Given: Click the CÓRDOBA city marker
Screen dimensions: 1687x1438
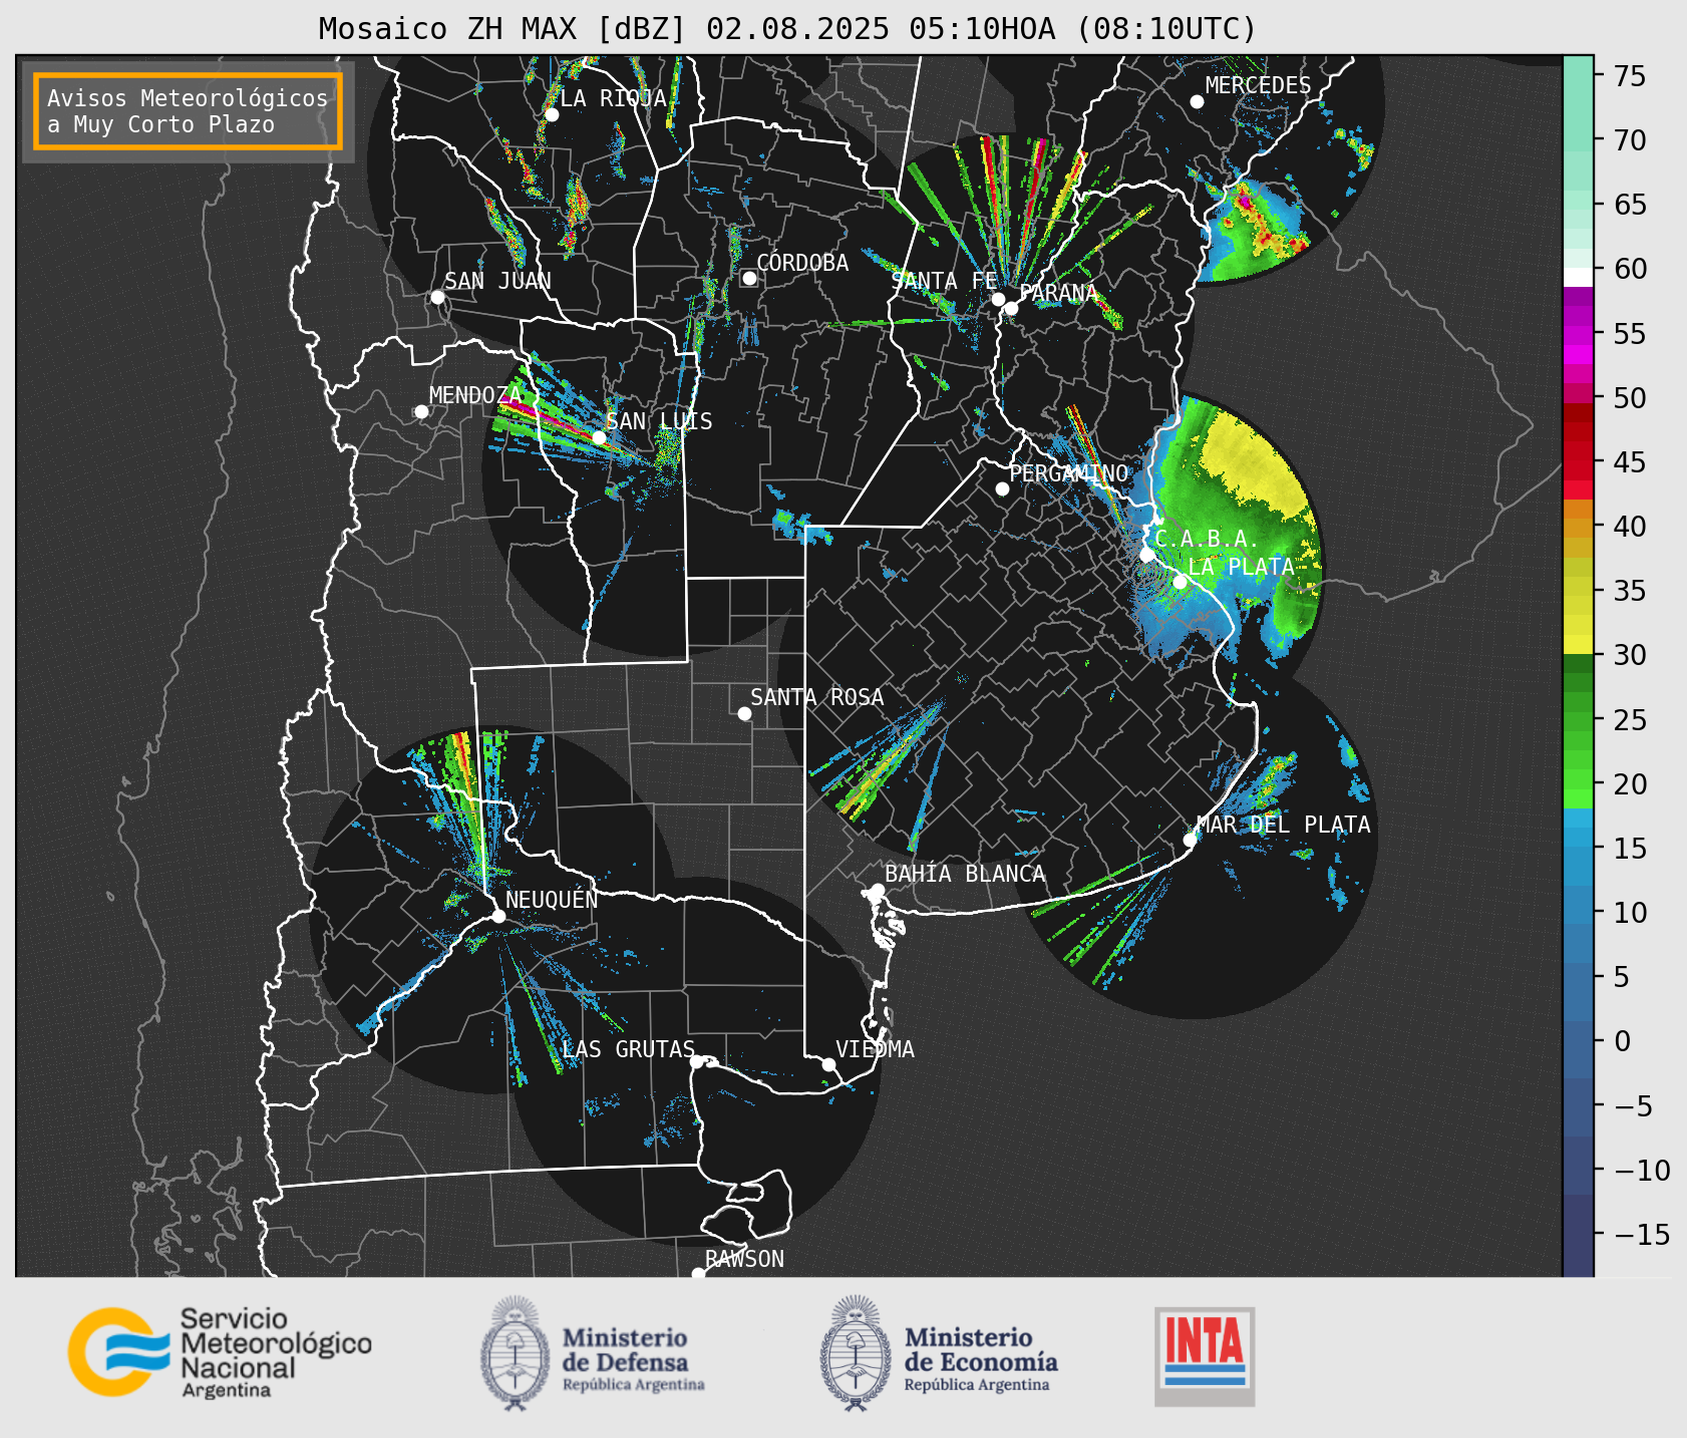Looking at the screenshot, I should pos(749,278).
